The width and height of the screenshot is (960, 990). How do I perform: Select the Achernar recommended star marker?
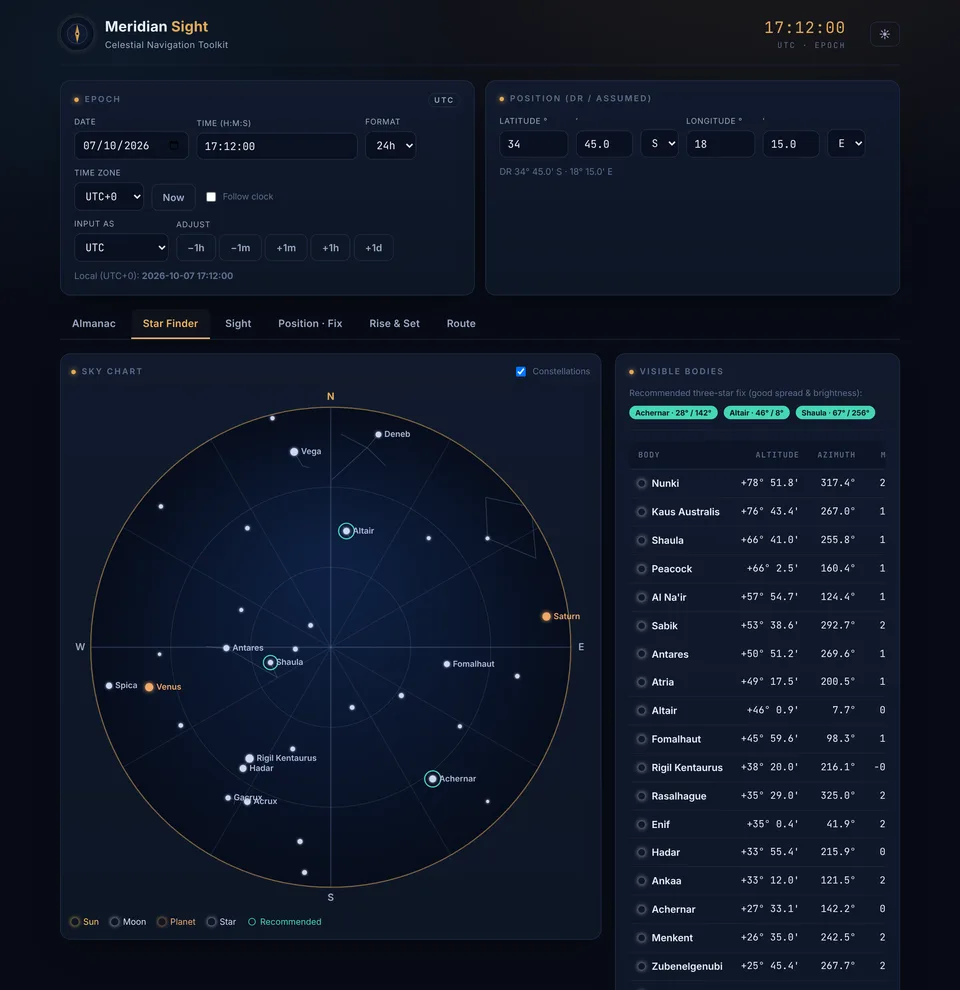coord(432,779)
